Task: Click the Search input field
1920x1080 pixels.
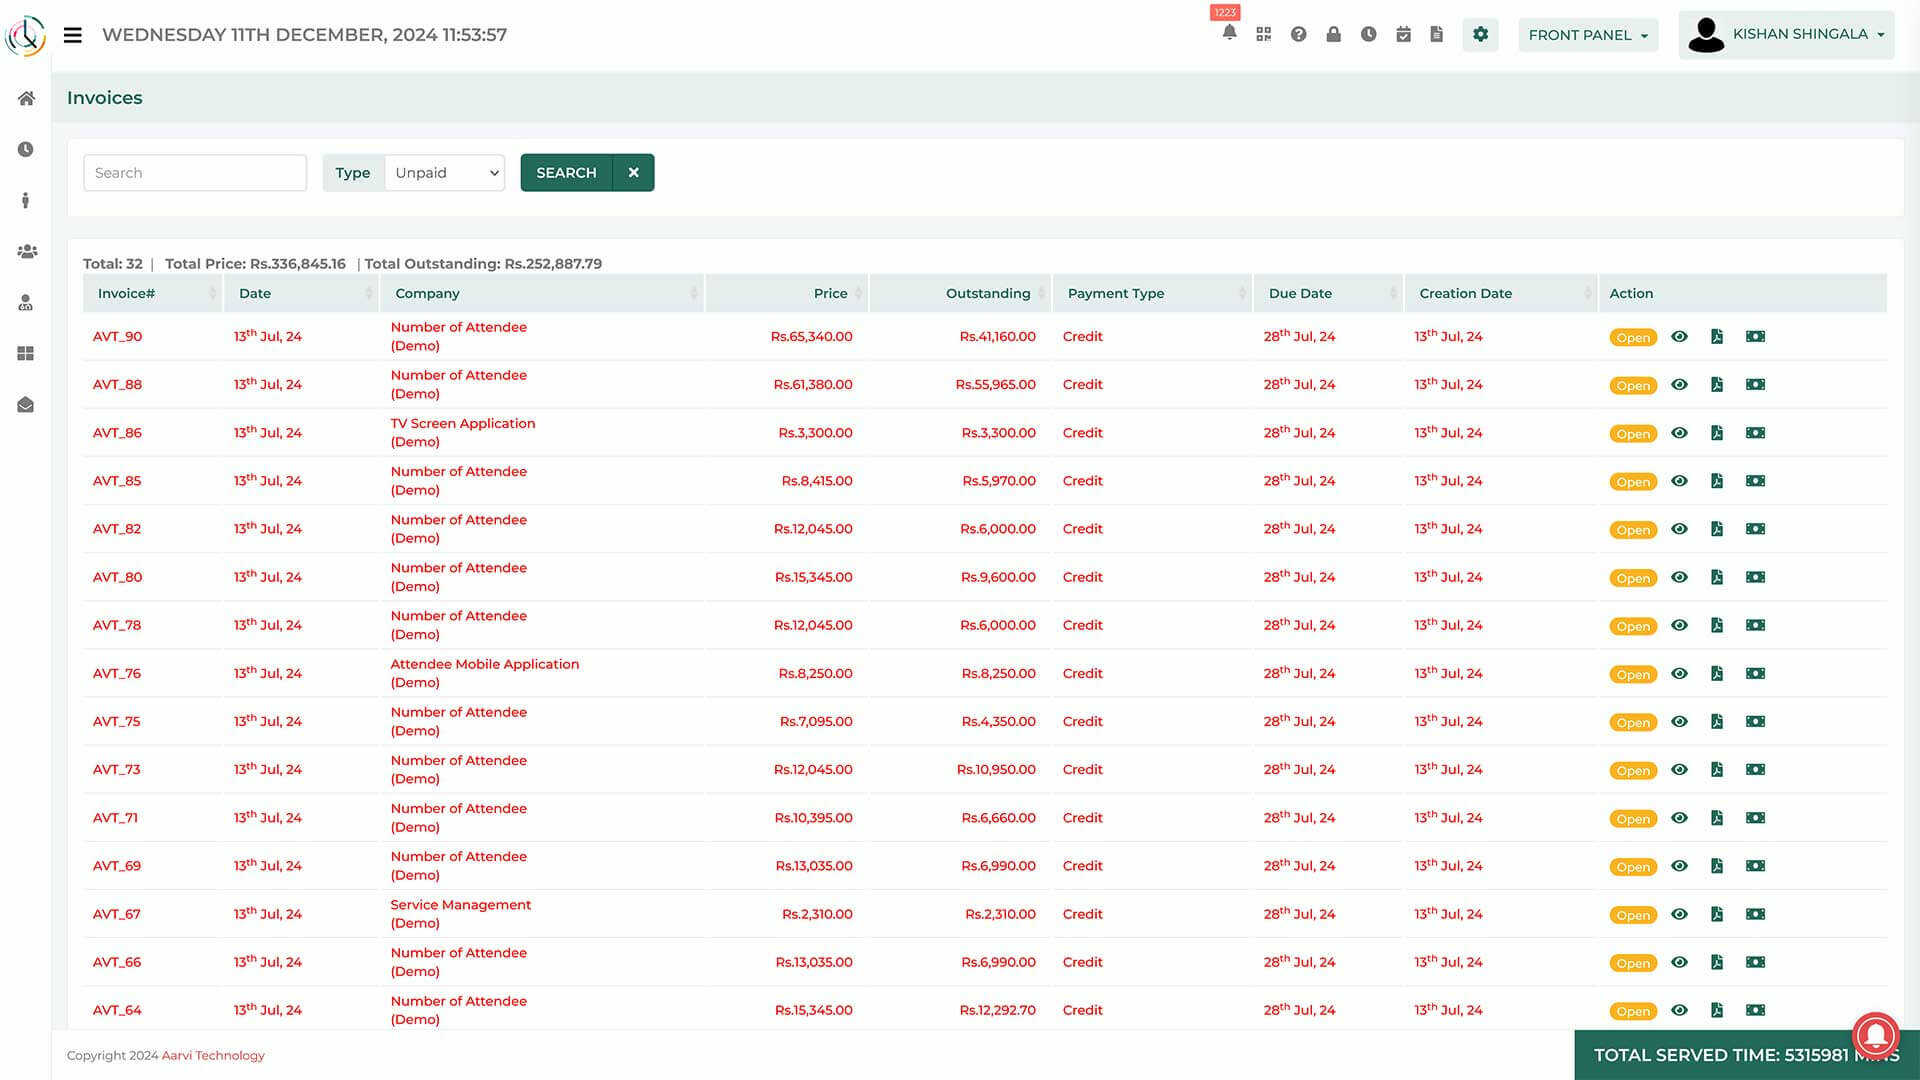Action: coord(195,172)
